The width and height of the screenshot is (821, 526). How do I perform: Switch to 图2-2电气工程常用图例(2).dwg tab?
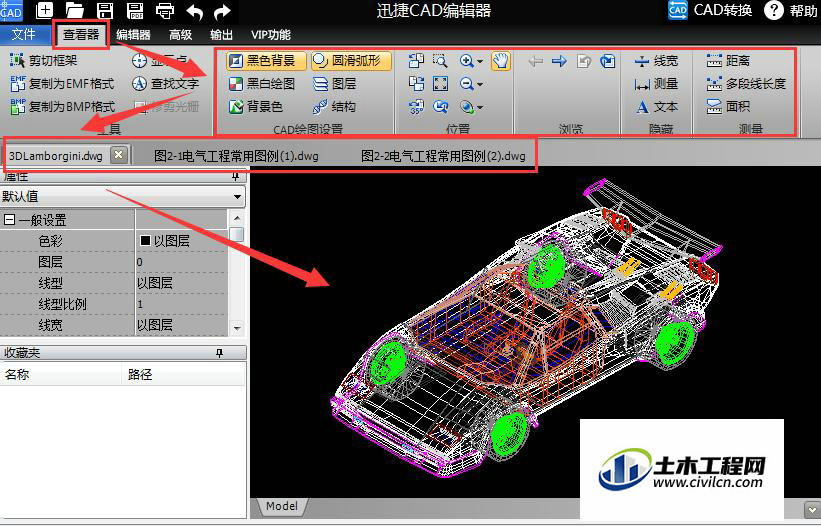click(443, 156)
